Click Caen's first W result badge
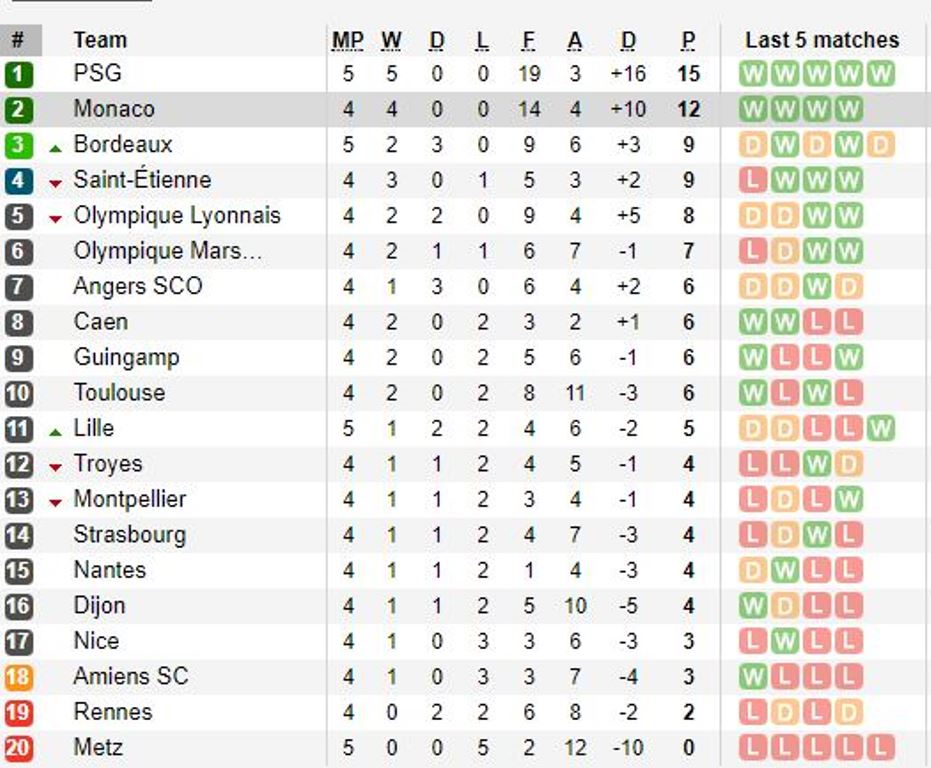The width and height of the screenshot is (931, 768). click(x=753, y=322)
